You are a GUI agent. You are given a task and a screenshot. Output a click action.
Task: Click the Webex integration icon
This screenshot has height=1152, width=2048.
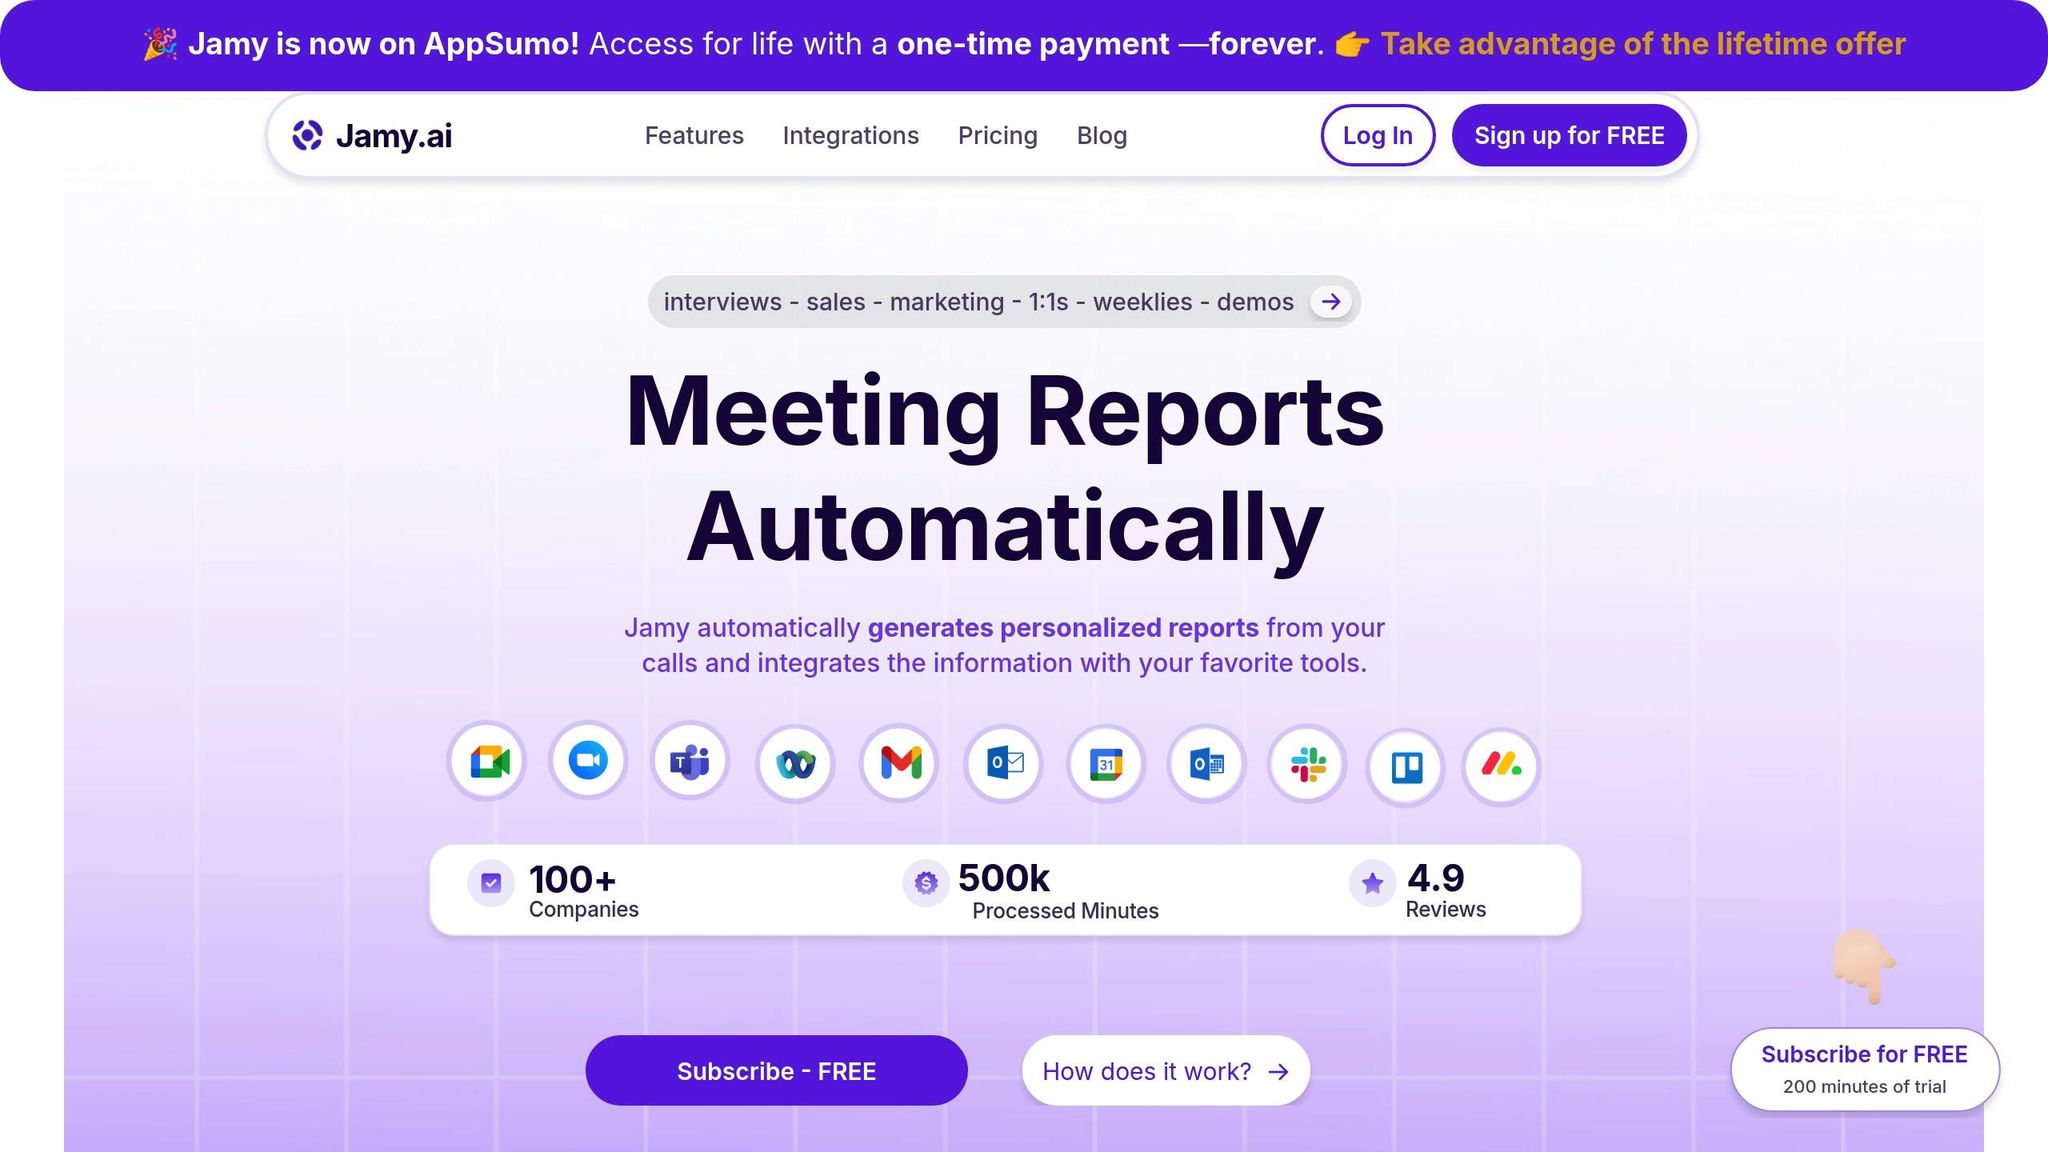[x=795, y=765]
